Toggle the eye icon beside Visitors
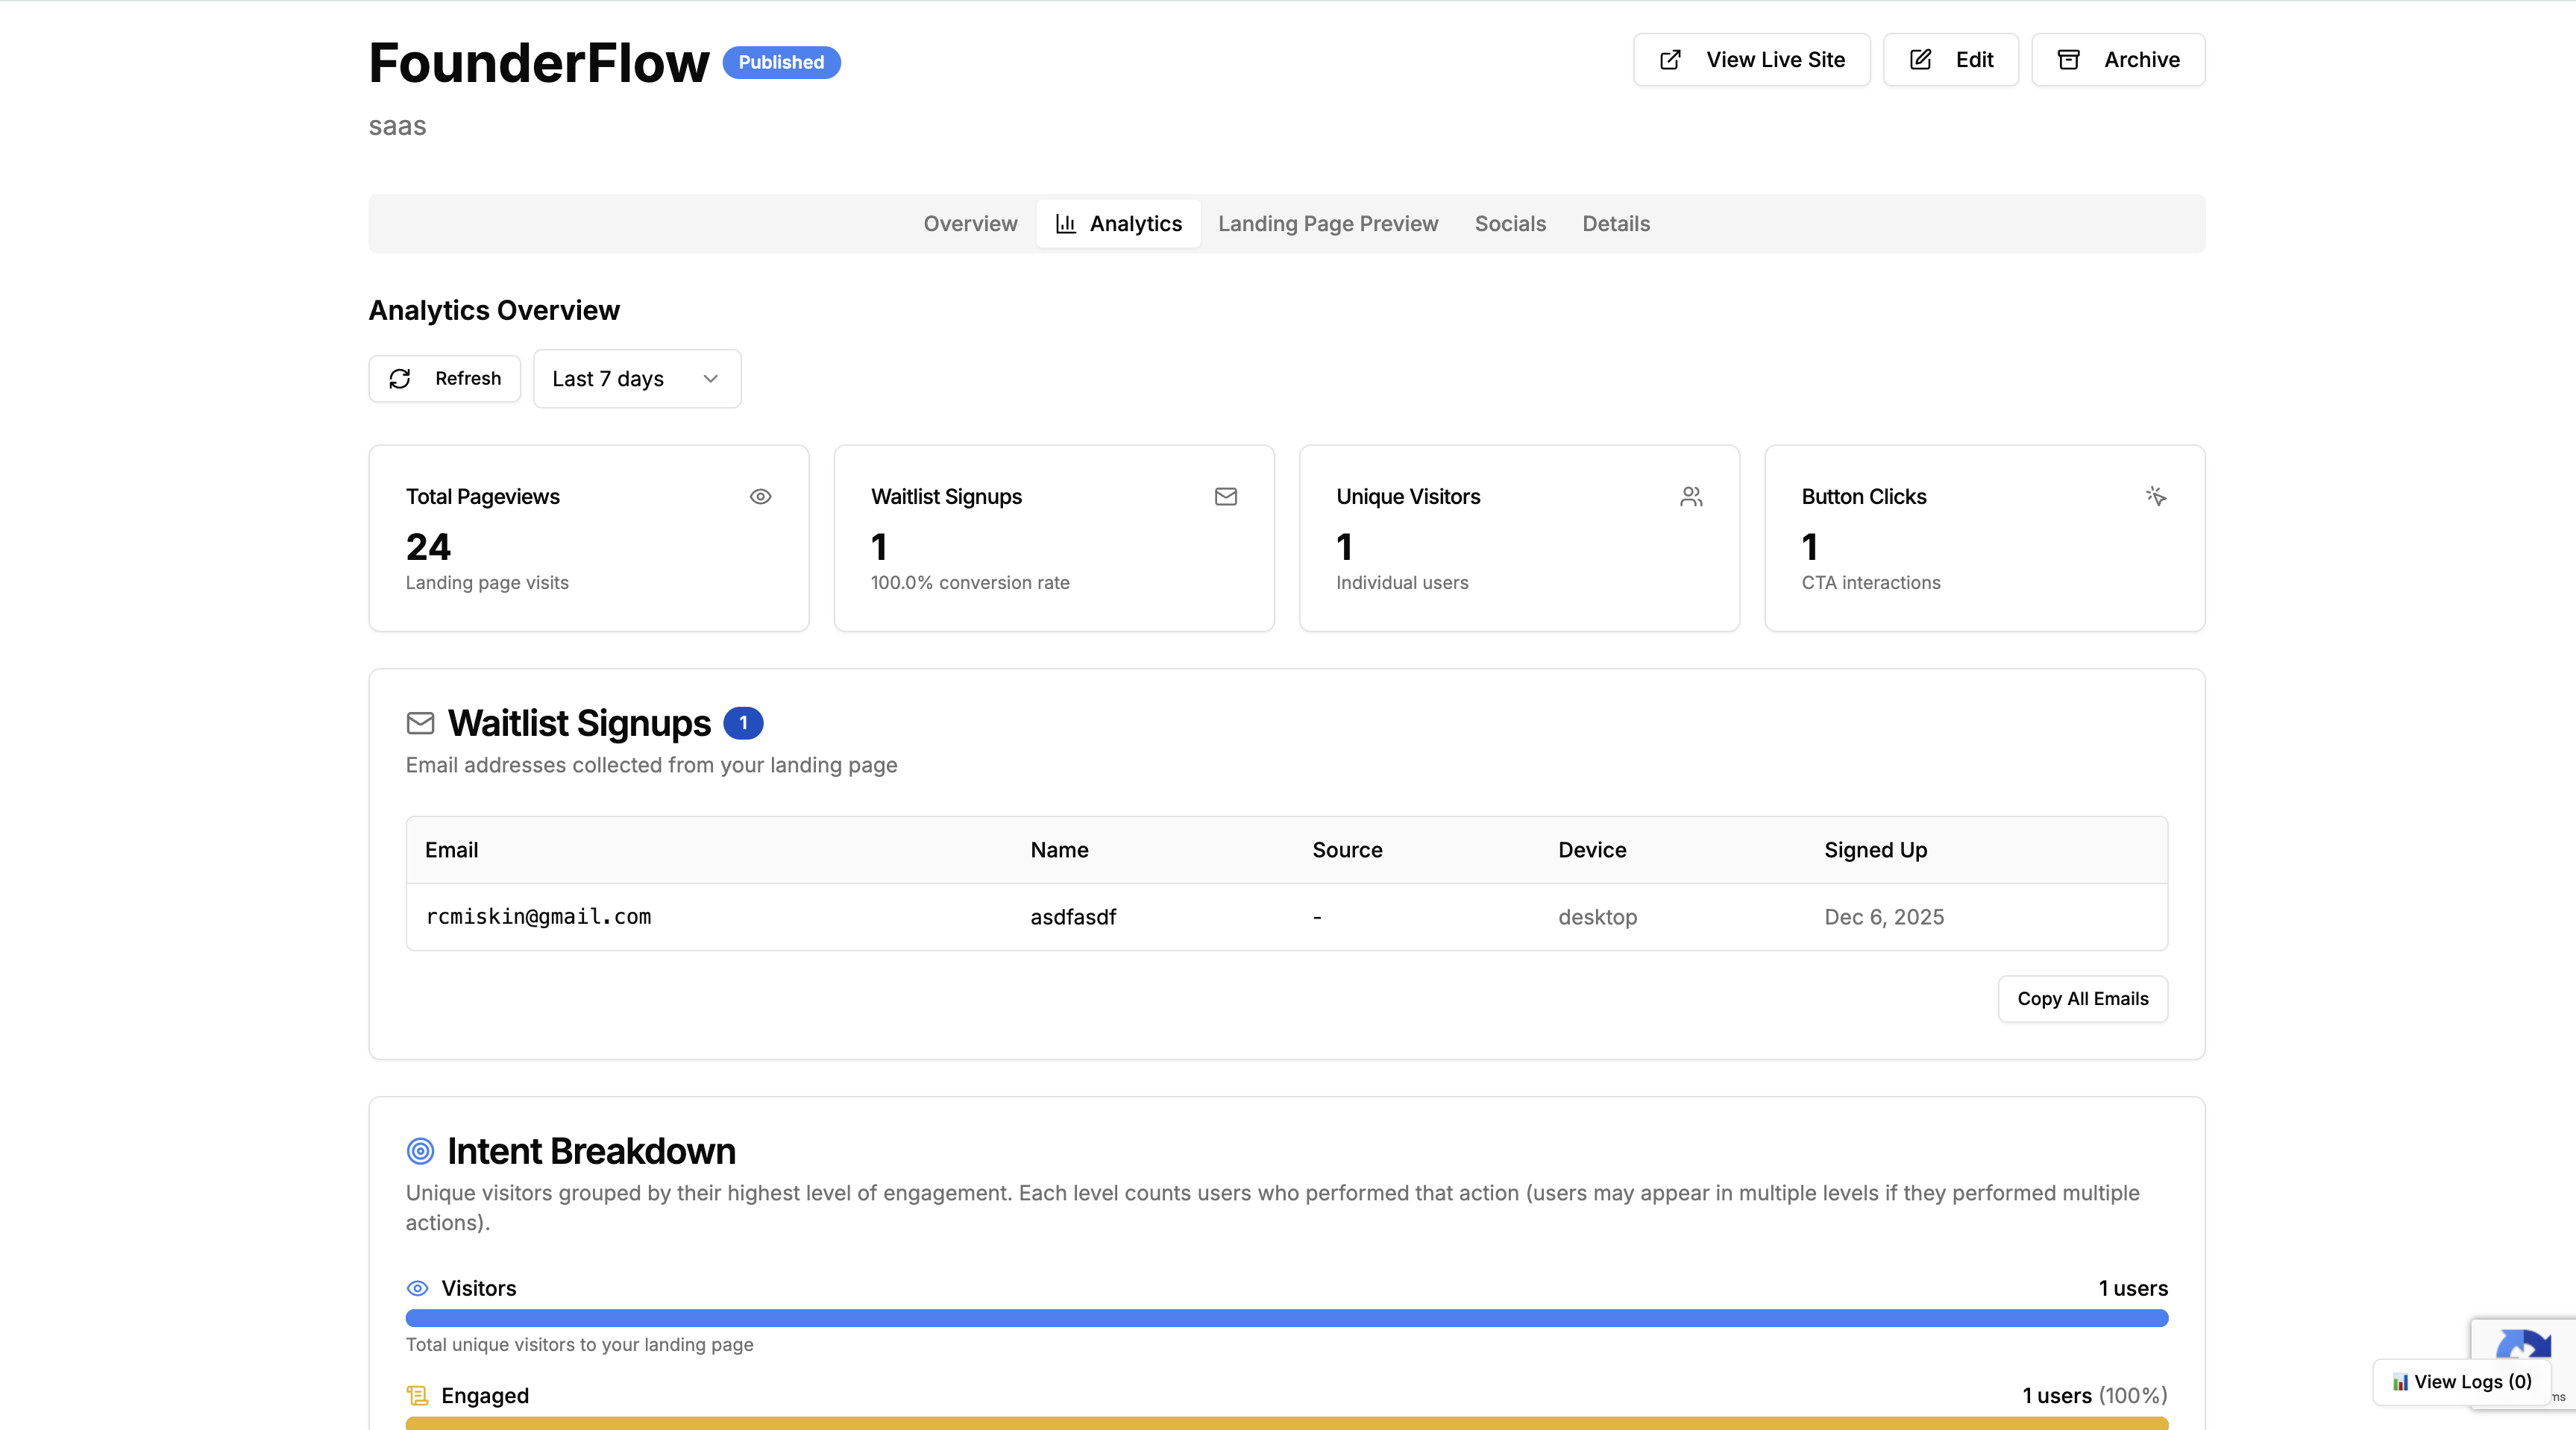Screen dimensions: 2576x1430 [419, 1288]
